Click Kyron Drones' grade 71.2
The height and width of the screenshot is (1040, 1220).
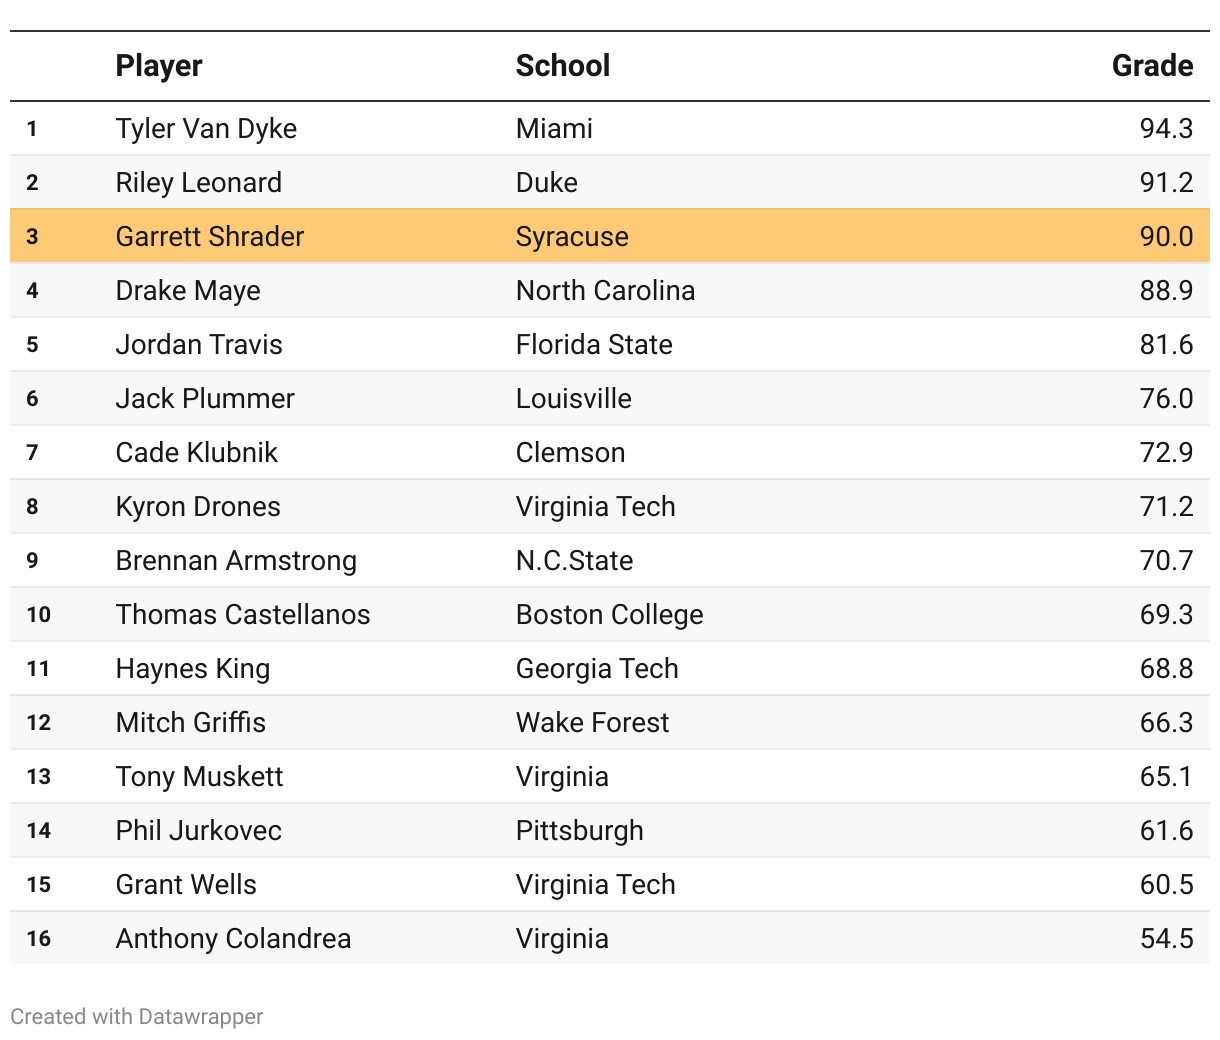[x=1166, y=507]
